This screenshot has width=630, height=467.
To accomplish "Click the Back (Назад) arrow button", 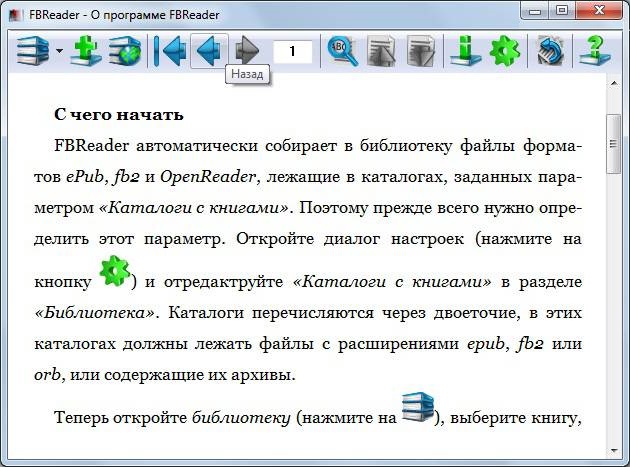I will [x=209, y=51].
